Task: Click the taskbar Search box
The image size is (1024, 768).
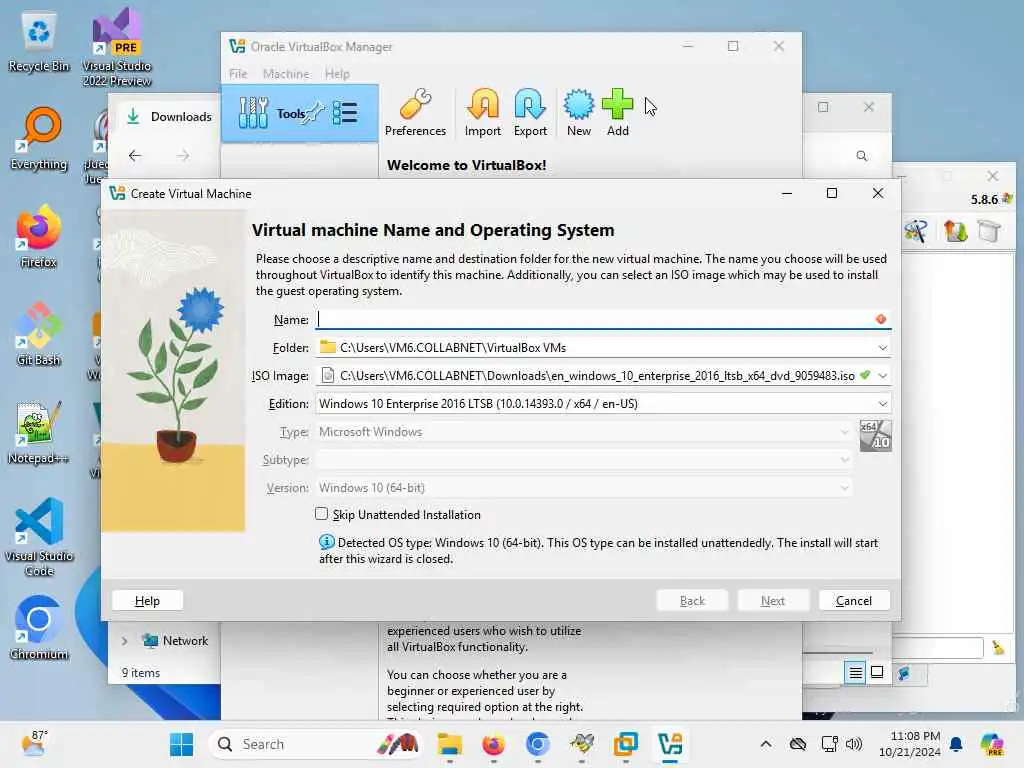Action: pyautogui.click(x=315, y=744)
